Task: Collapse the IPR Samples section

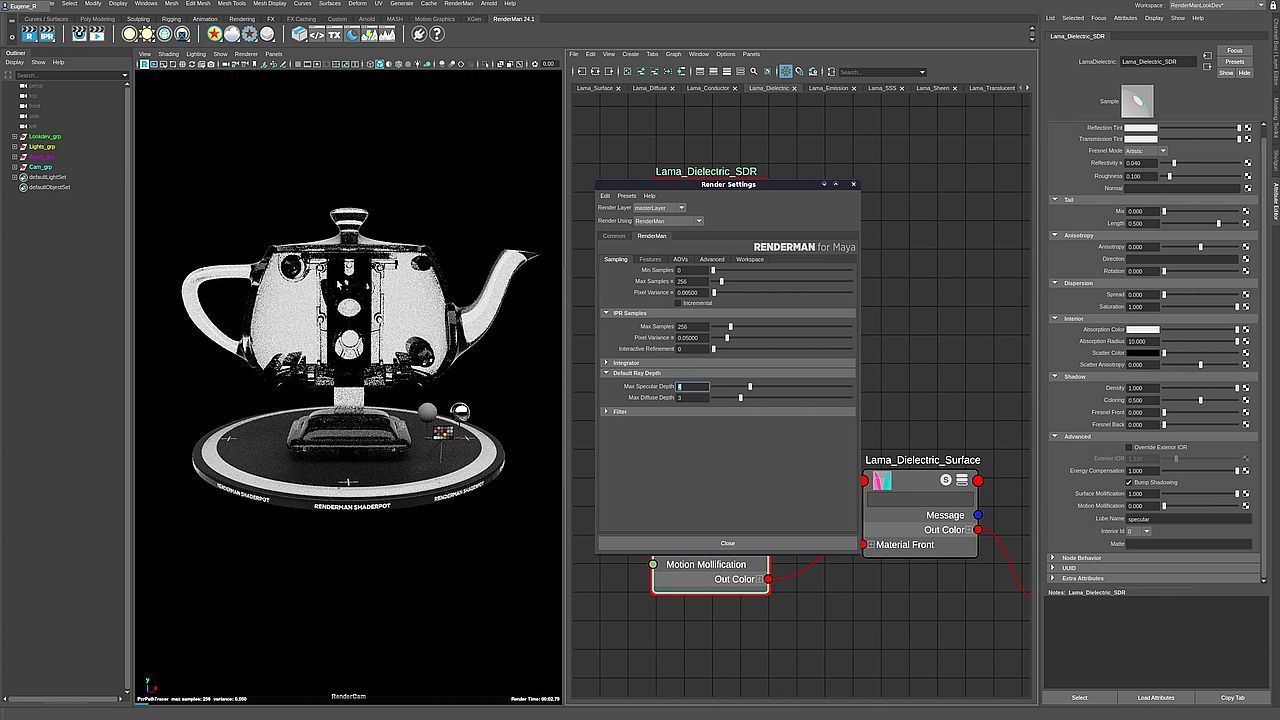Action: click(x=606, y=313)
